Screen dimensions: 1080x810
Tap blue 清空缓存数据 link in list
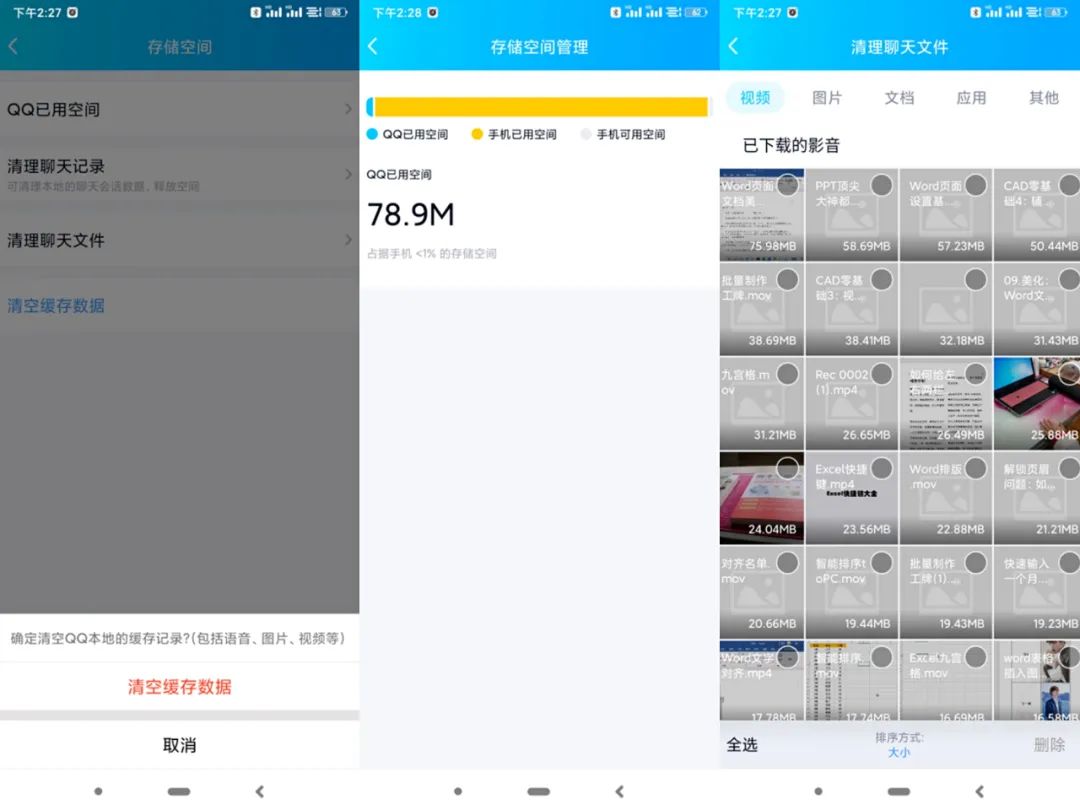tap(56, 306)
